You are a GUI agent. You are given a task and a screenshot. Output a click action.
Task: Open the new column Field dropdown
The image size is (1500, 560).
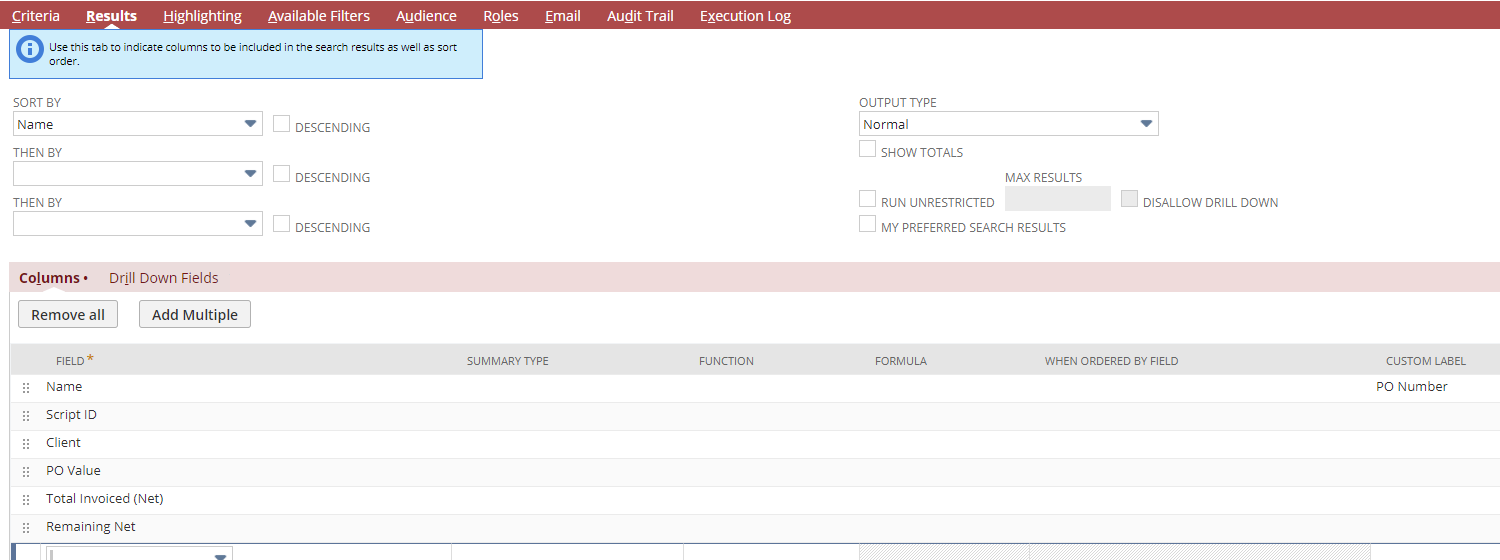pyautogui.click(x=140, y=554)
